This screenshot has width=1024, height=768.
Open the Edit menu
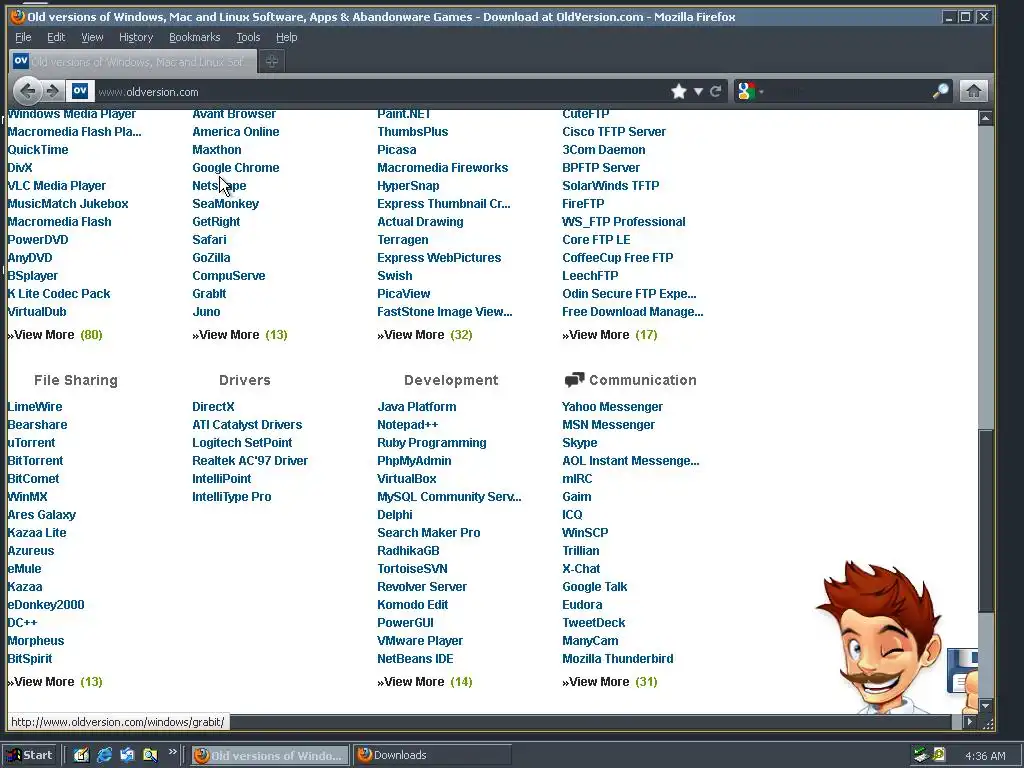56,37
